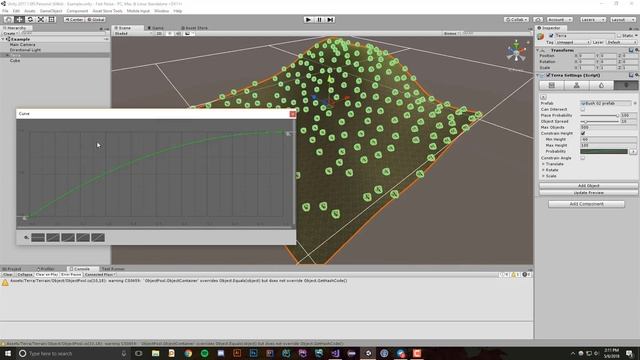Open the Account dropdown
The width and height of the screenshot is (640, 360).
pyautogui.click(x=560, y=20)
